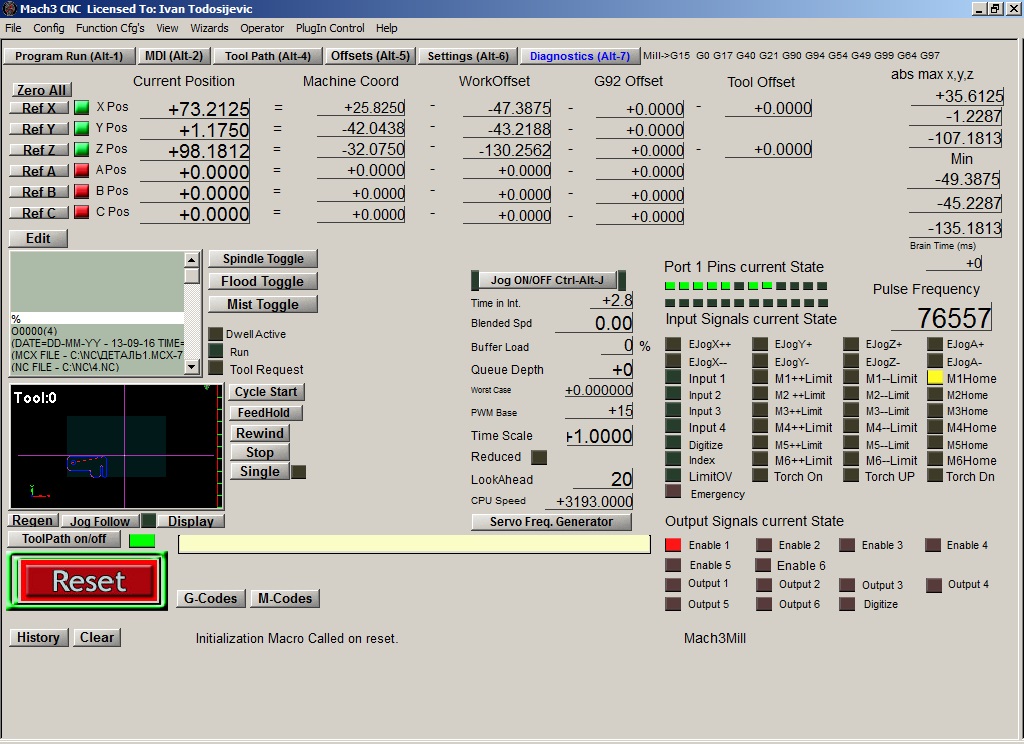Toggle jogging with Jog ON/OFF Ctrl-Alt-J
1024x744 pixels.
point(547,280)
